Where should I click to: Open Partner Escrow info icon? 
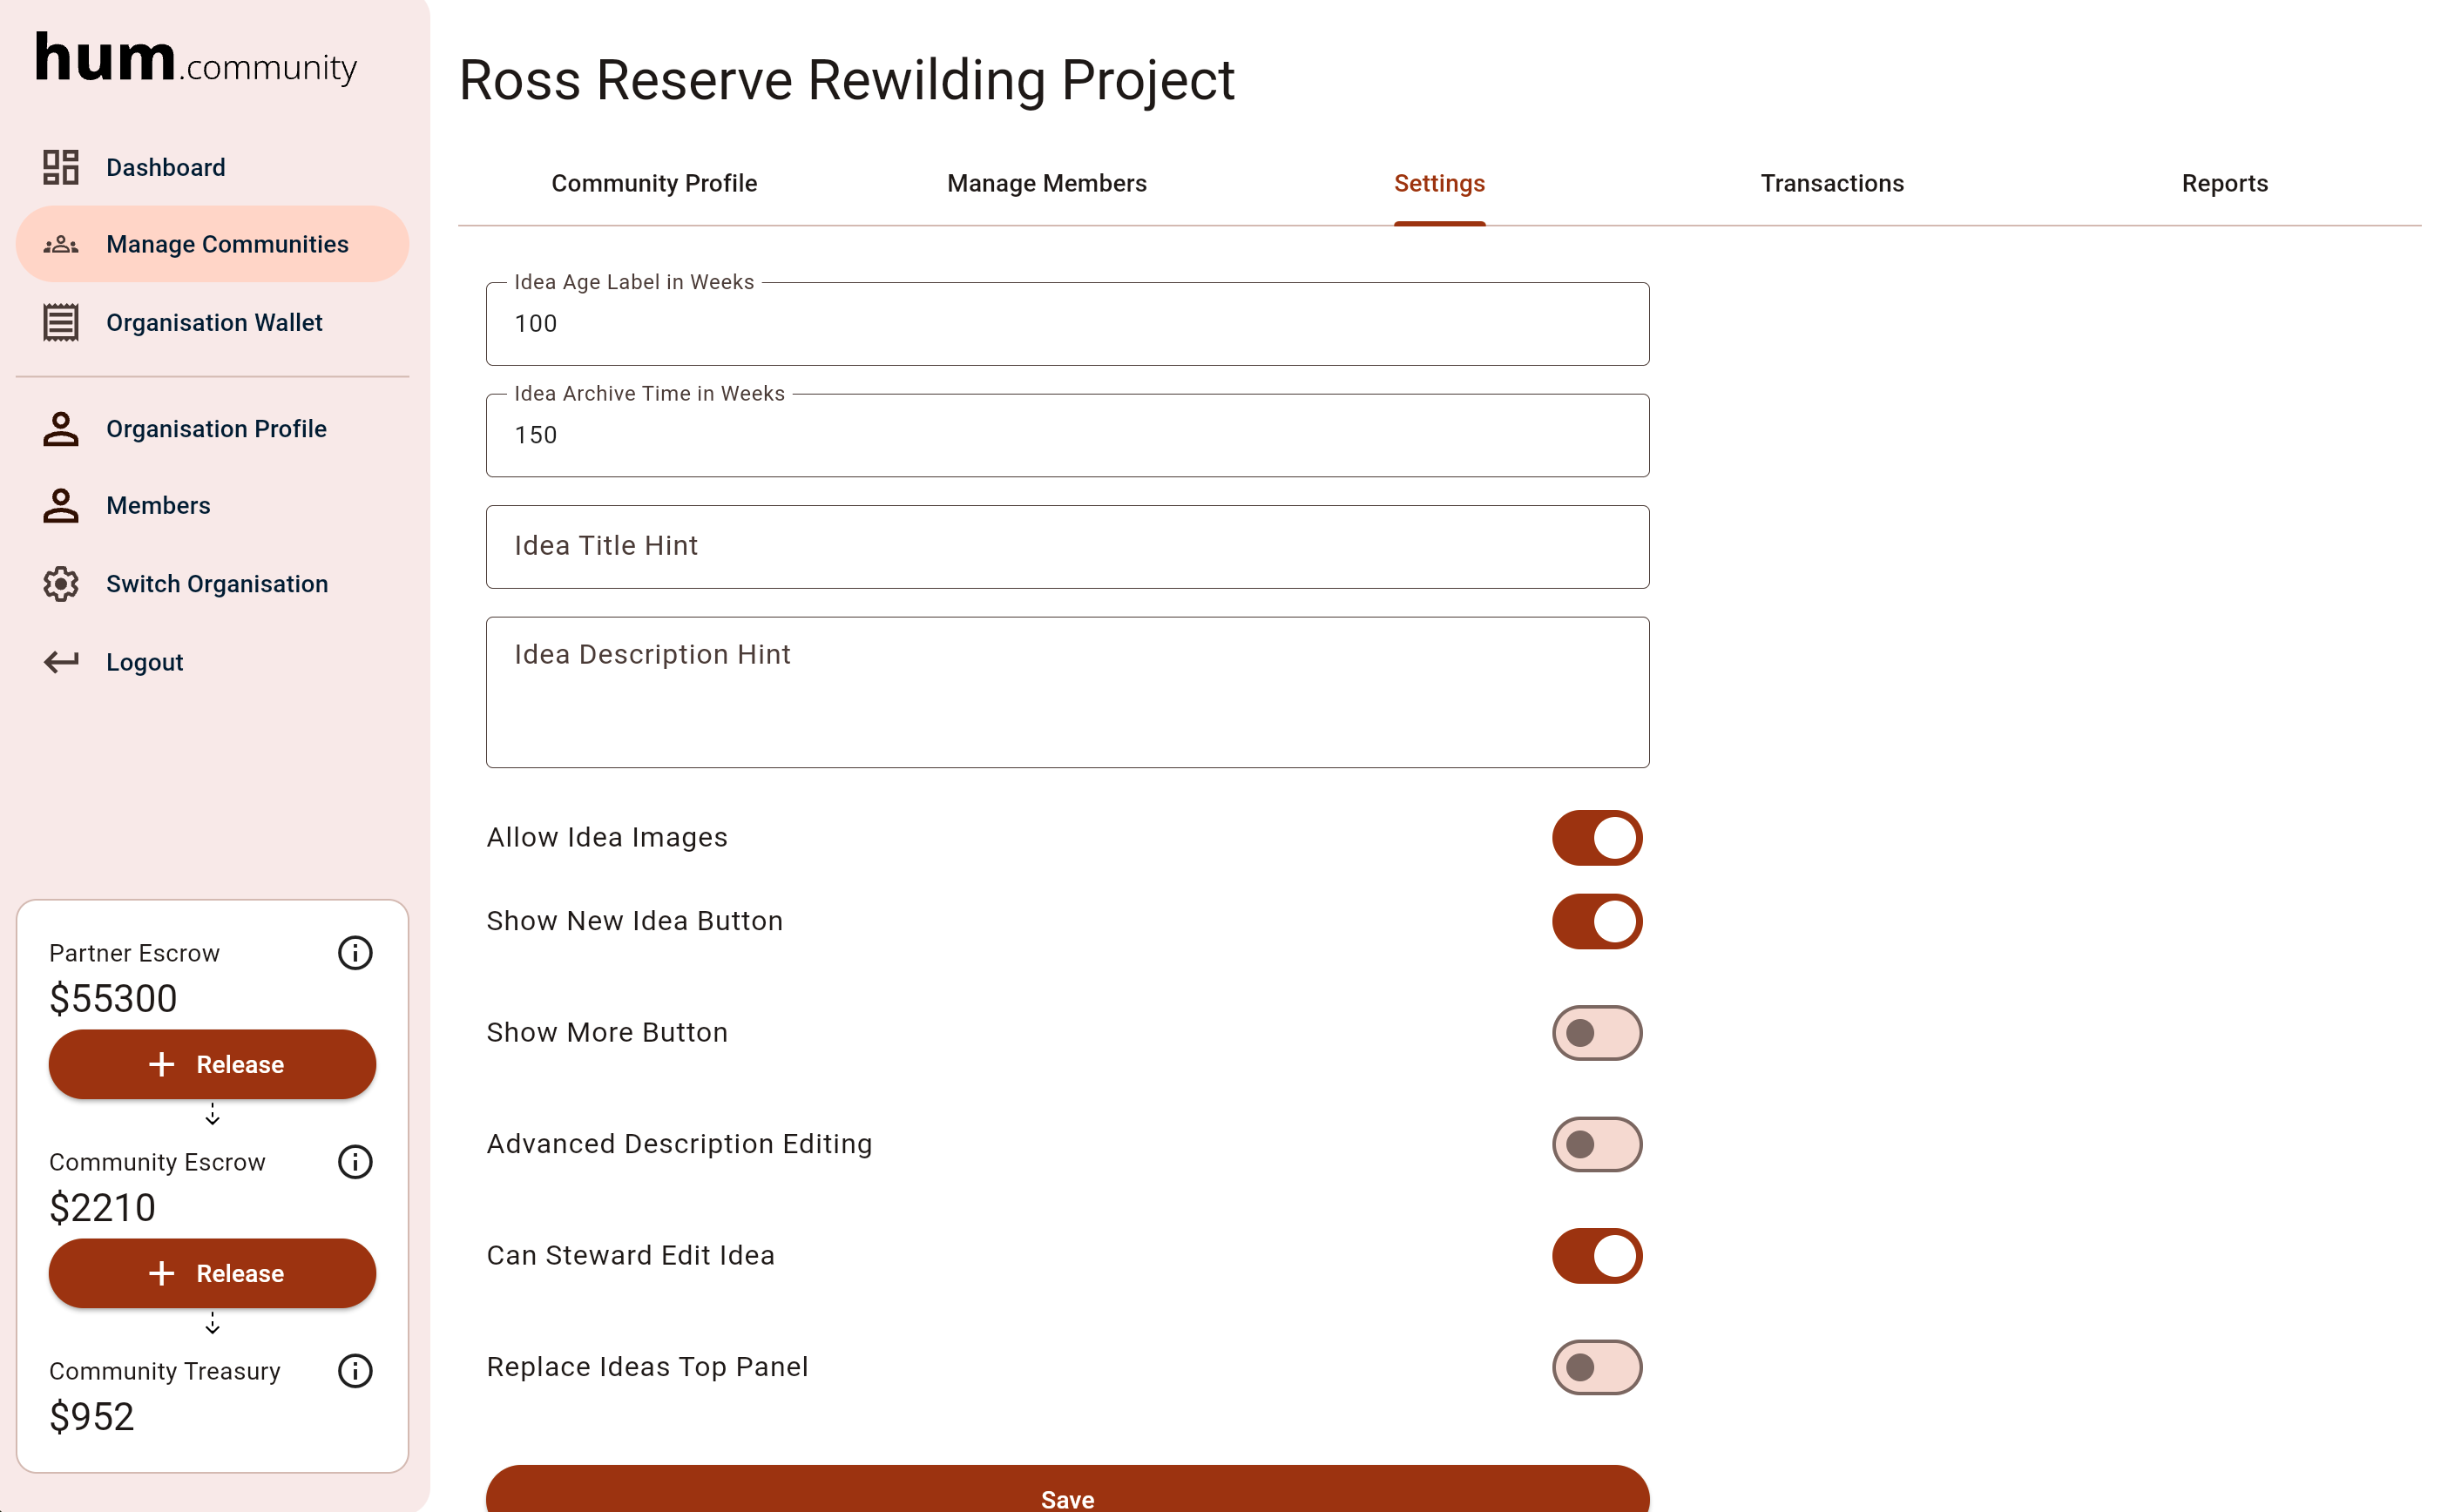(355, 953)
